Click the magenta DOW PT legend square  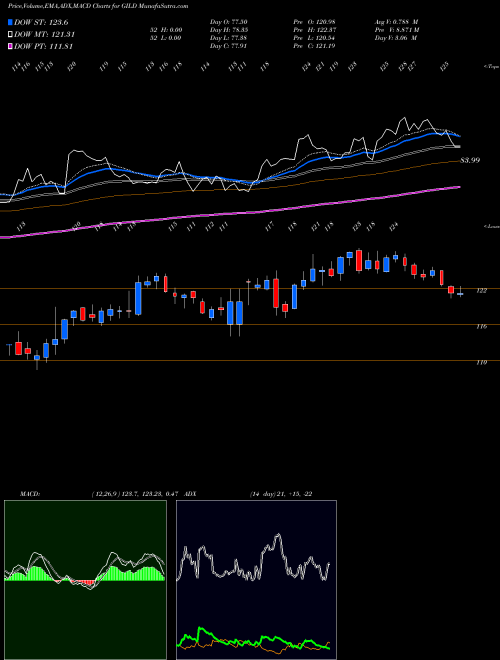[11, 46]
